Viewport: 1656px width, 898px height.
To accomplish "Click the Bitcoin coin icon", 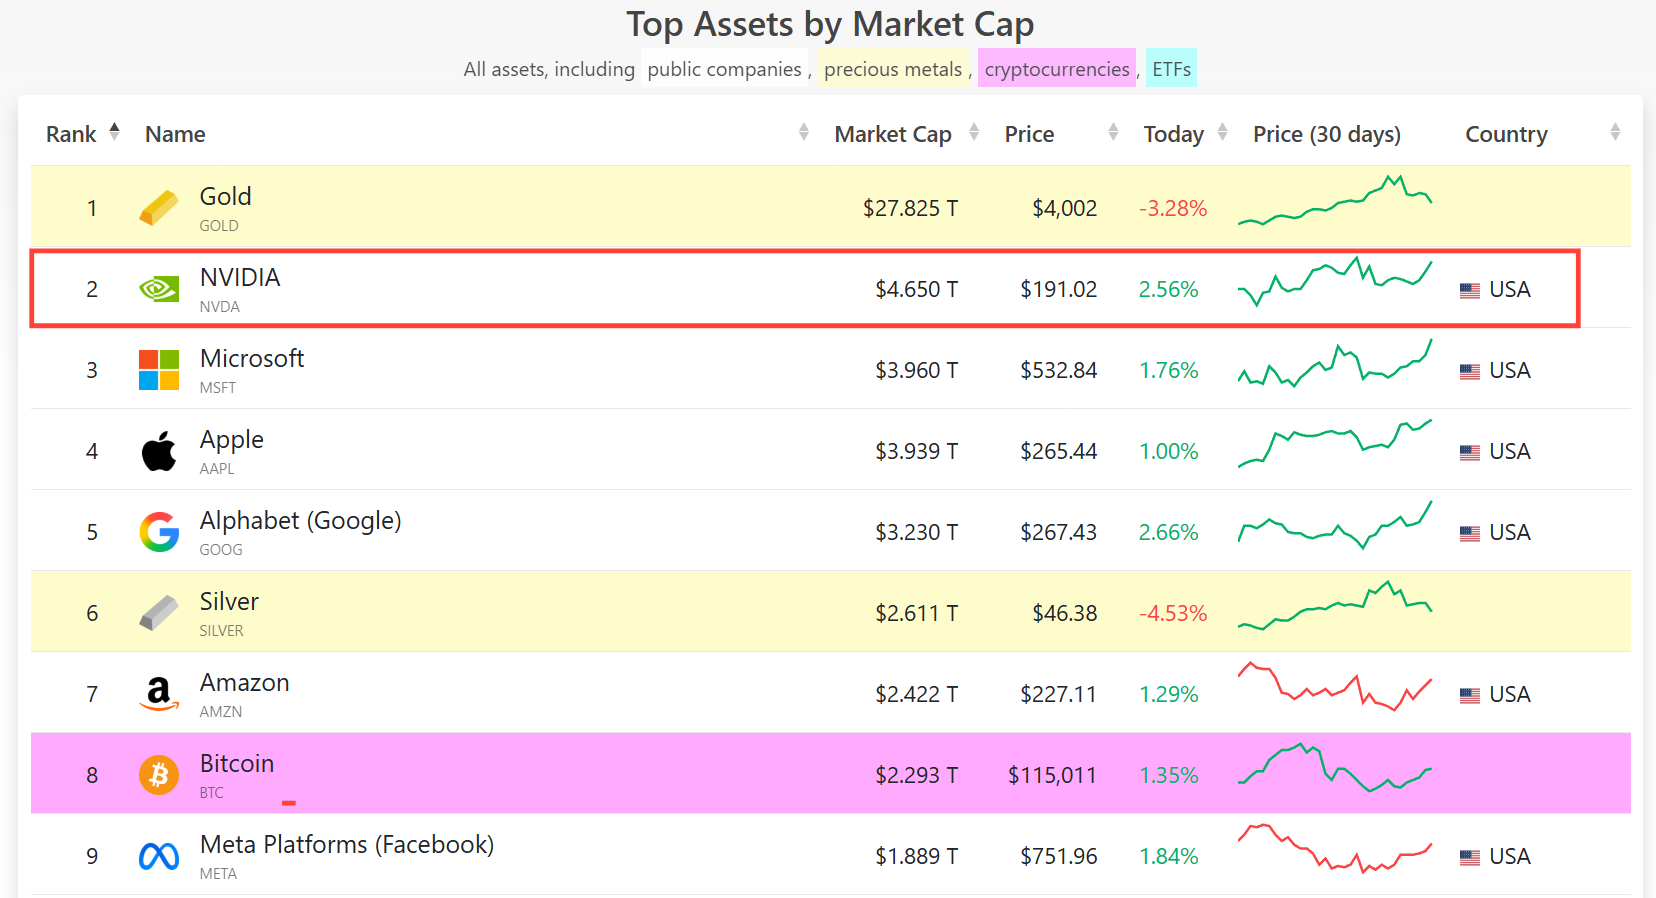I will (x=159, y=775).
